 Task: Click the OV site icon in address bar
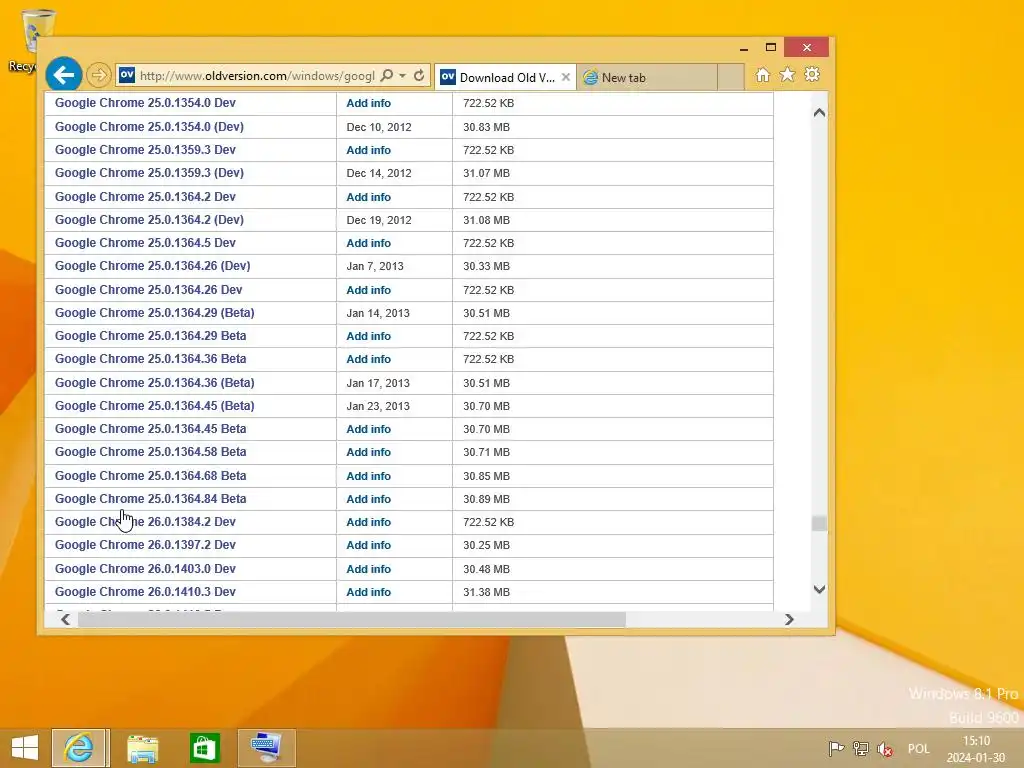[127, 75]
